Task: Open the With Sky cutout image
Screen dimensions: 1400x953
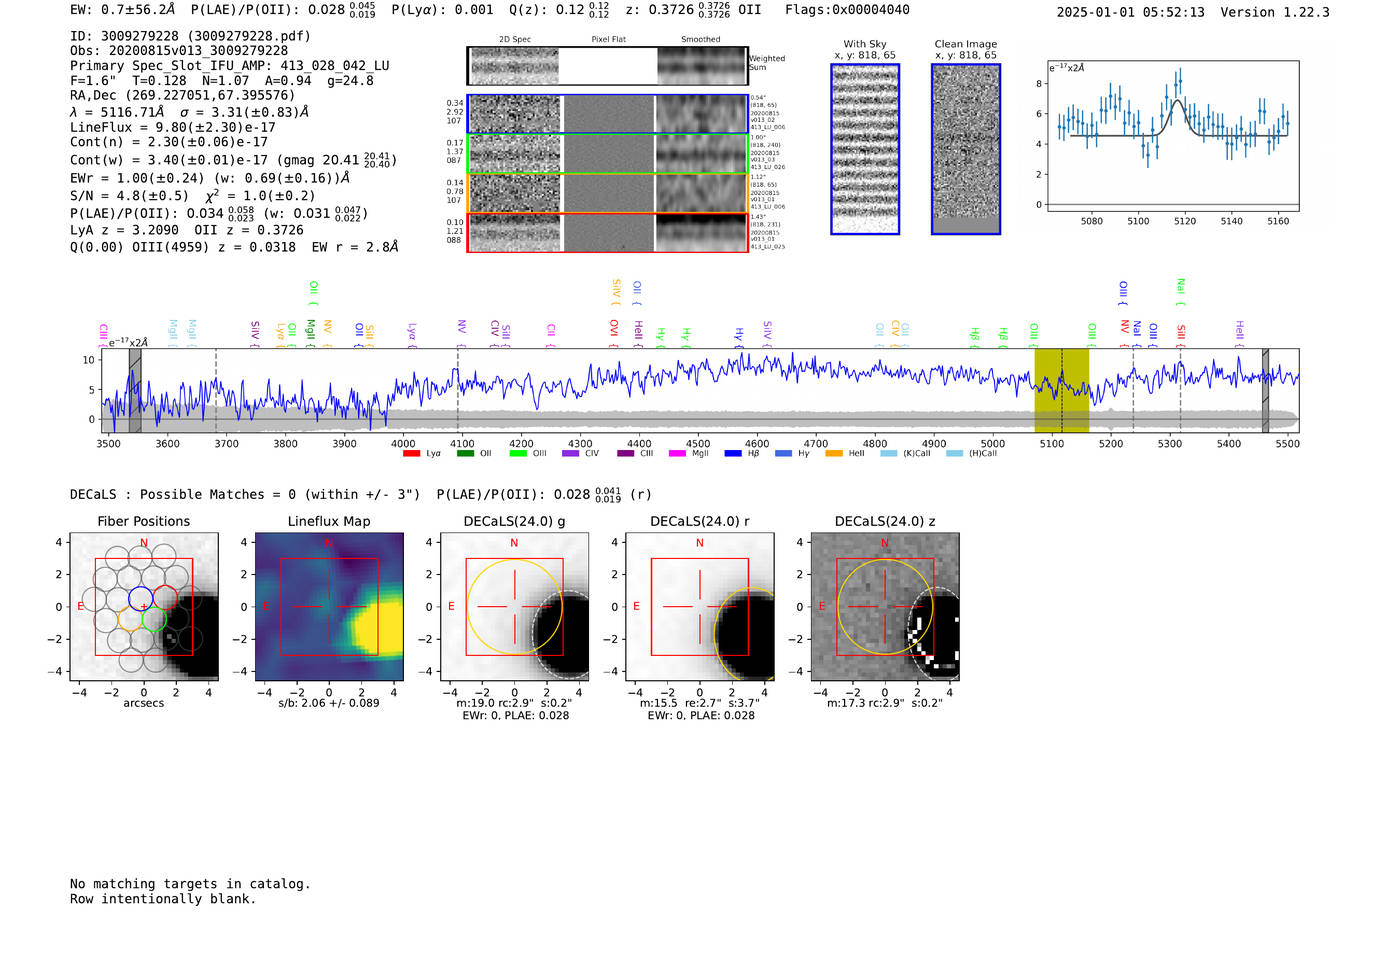Action: pos(865,149)
